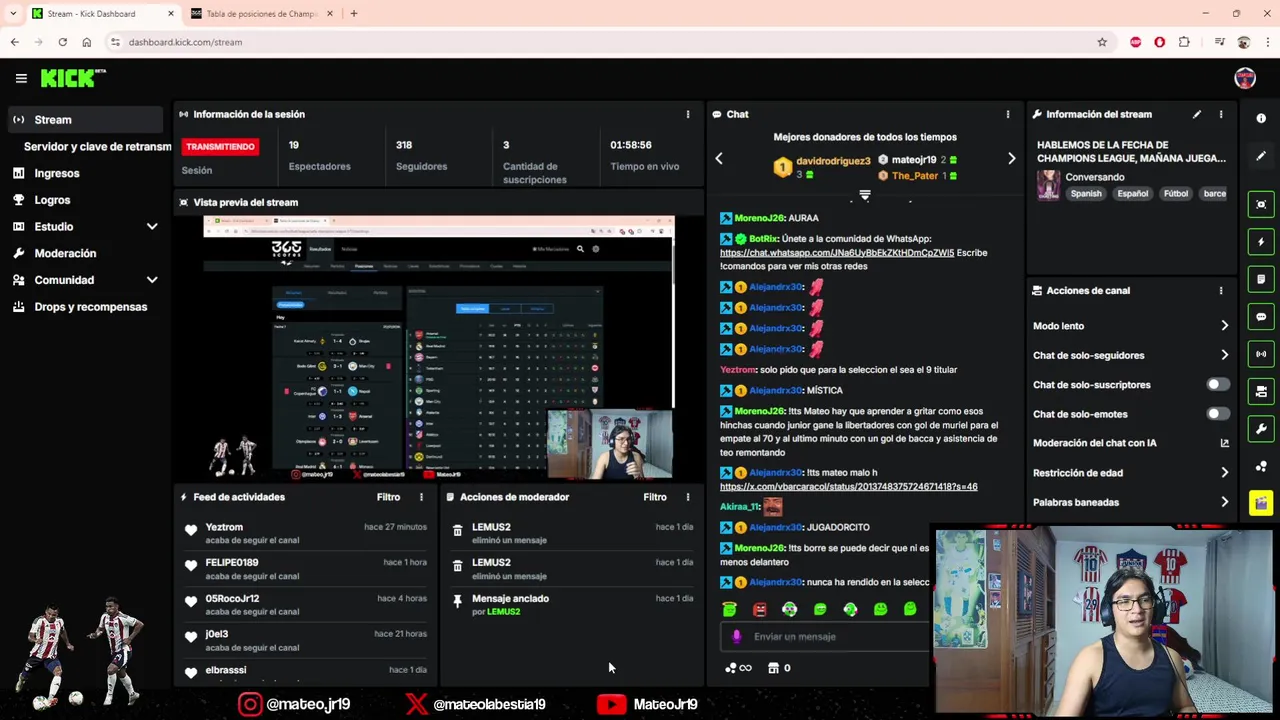Open the shop icon below chat input
Viewport: 1280px width, 720px height.
pyautogui.click(x=773, y=668)
